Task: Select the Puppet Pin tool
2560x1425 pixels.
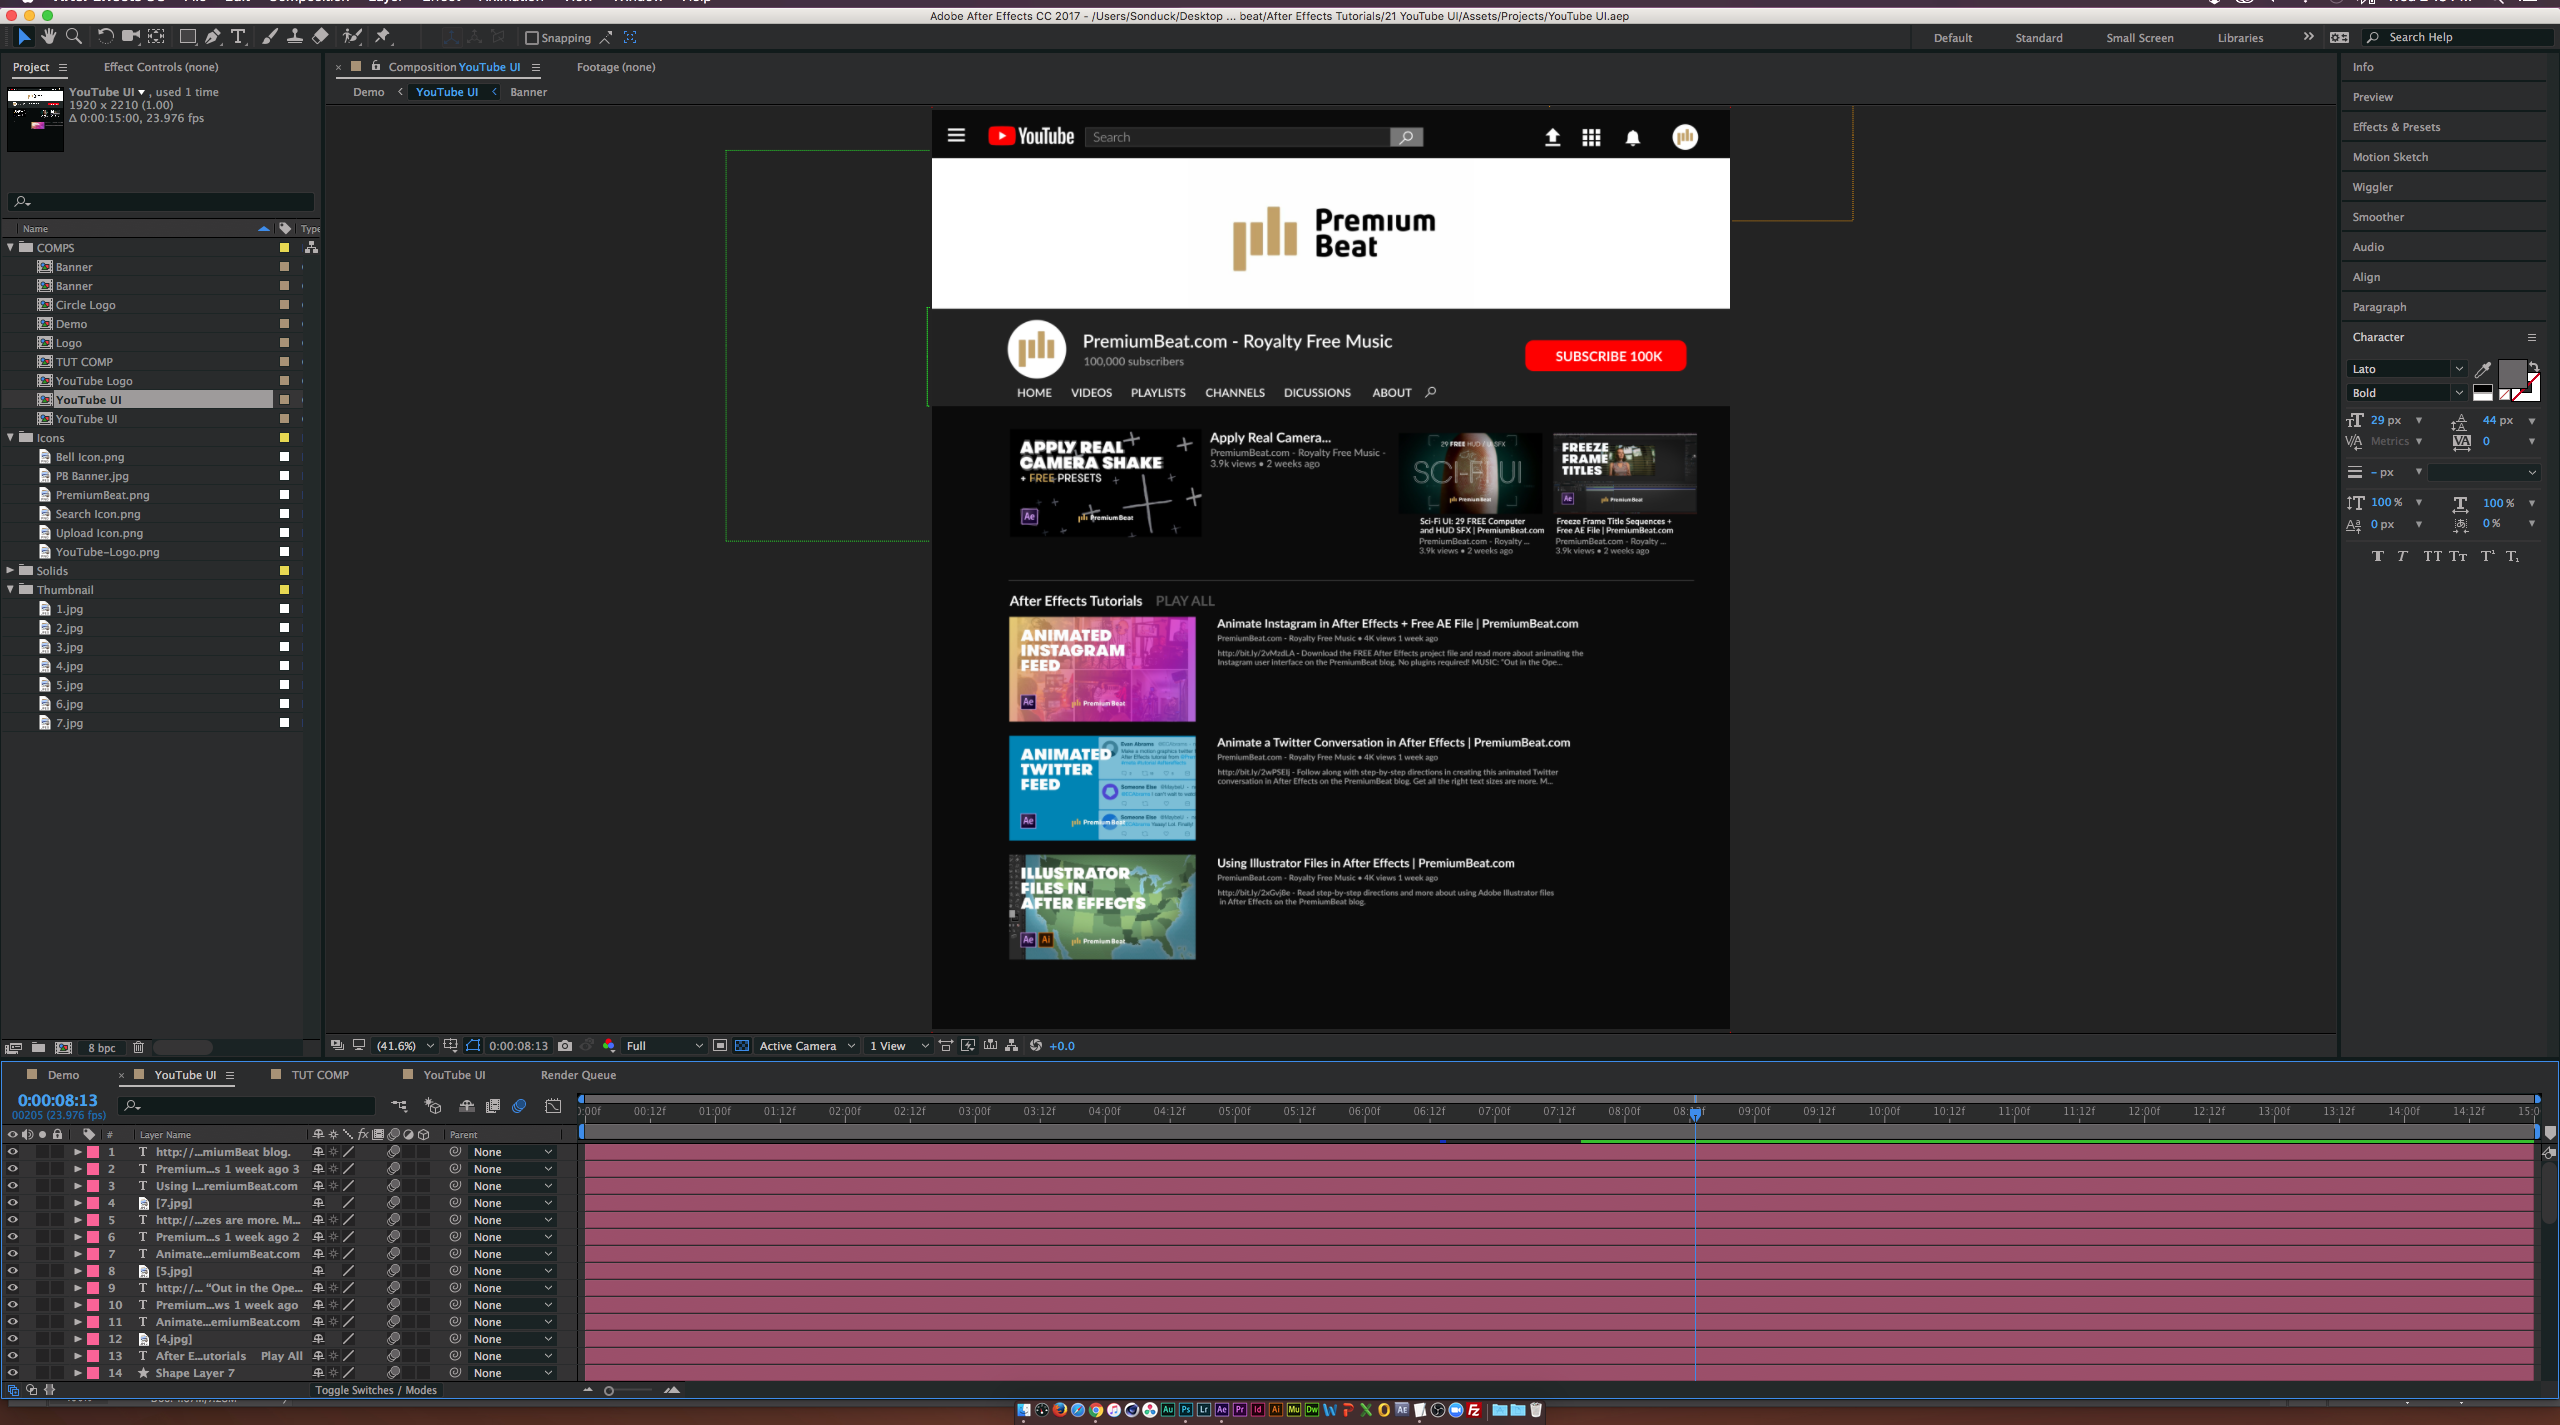Action: [x=384, y=37]
